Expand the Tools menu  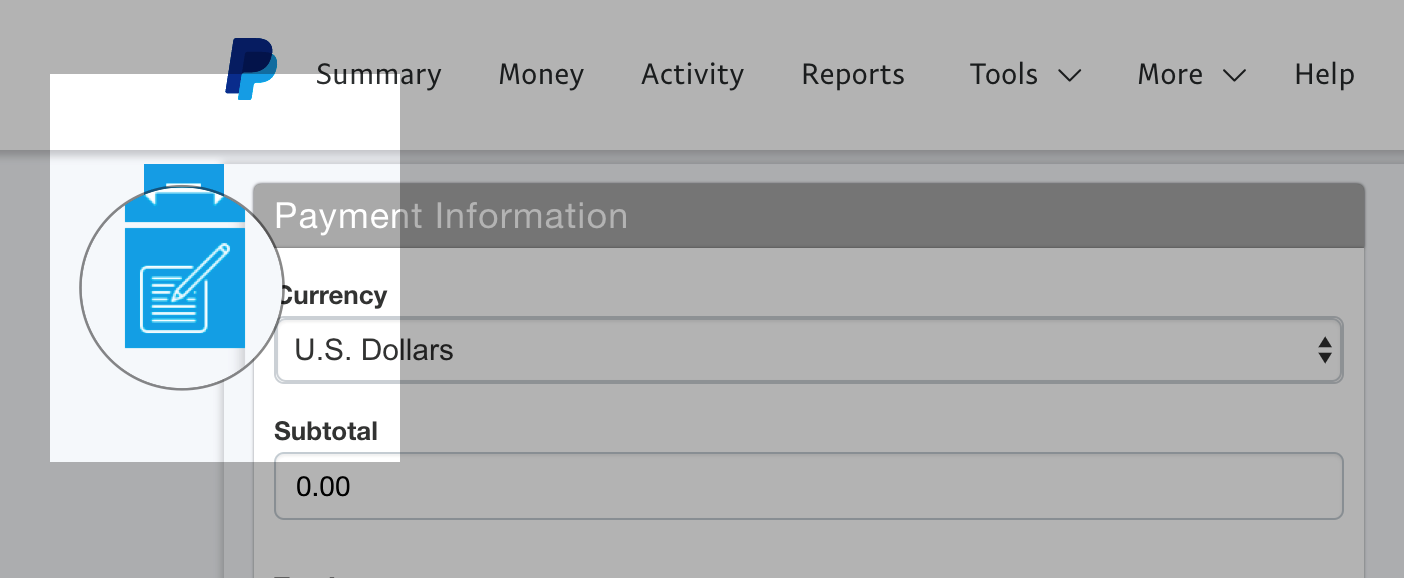point(1004,75)
